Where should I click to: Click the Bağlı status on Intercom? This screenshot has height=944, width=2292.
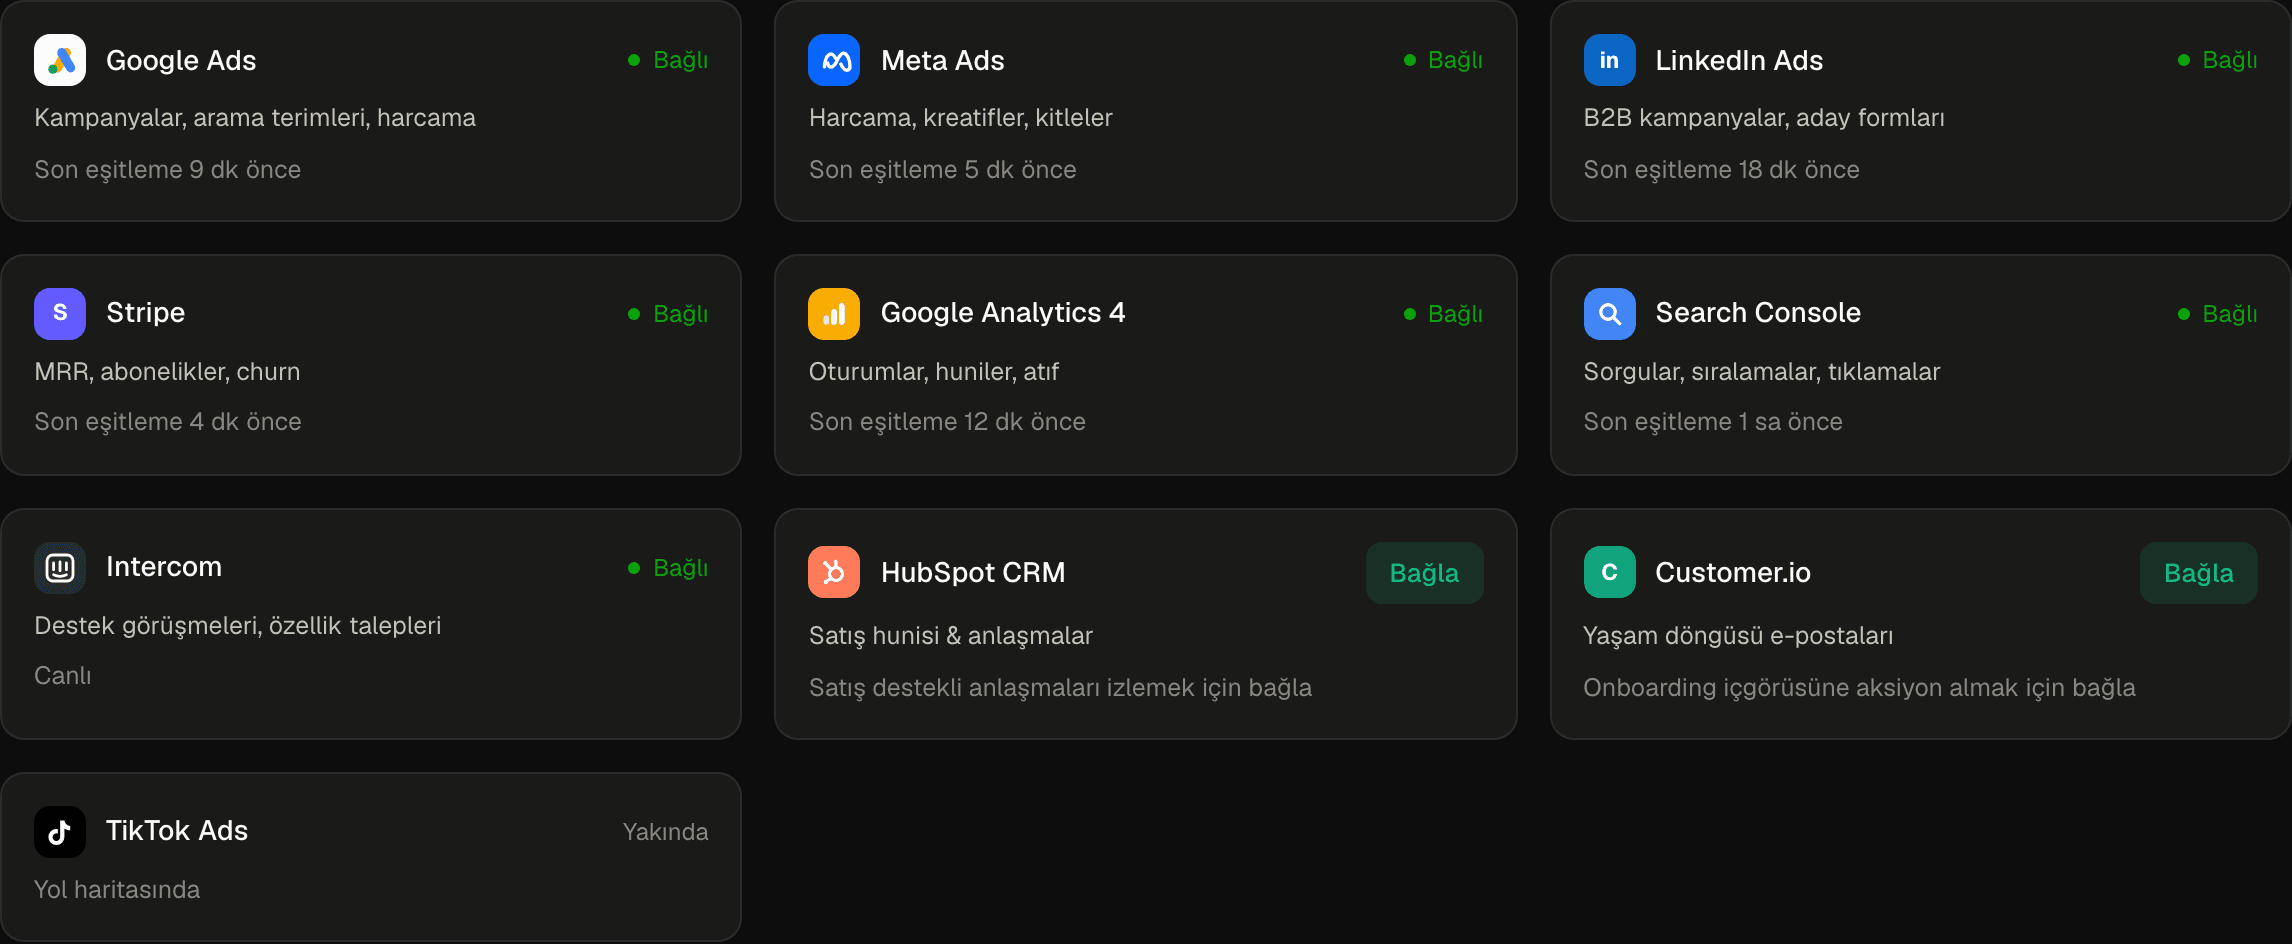[x=668, y=568]
